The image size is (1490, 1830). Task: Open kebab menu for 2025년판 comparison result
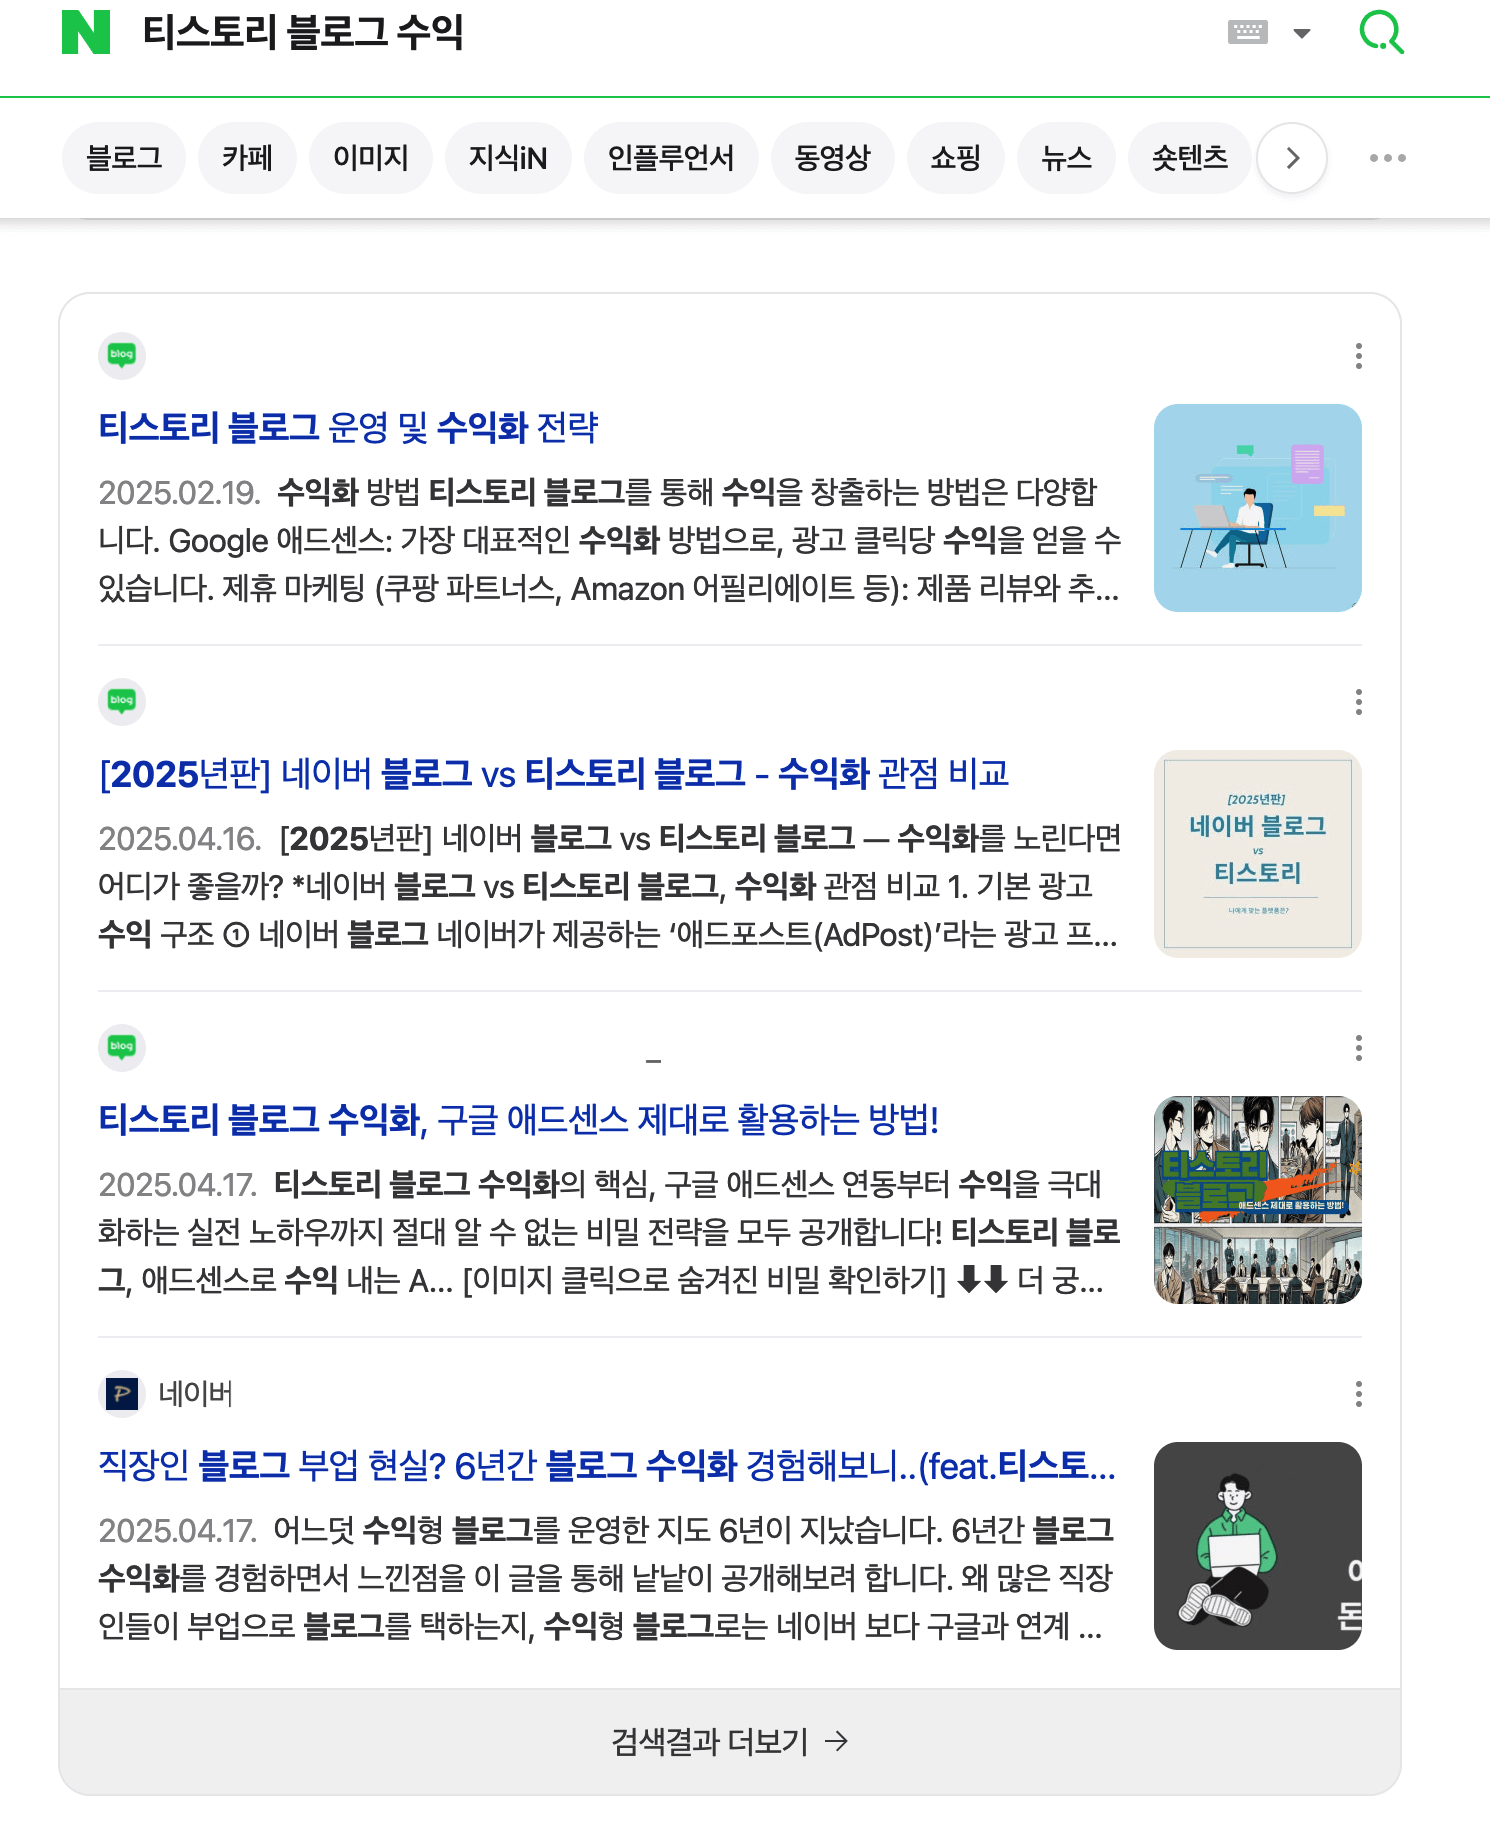[1358, 702]
